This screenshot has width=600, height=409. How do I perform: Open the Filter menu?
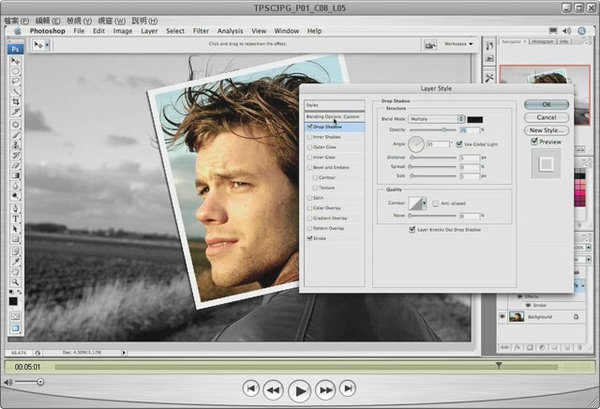click(x=201, y=31)
